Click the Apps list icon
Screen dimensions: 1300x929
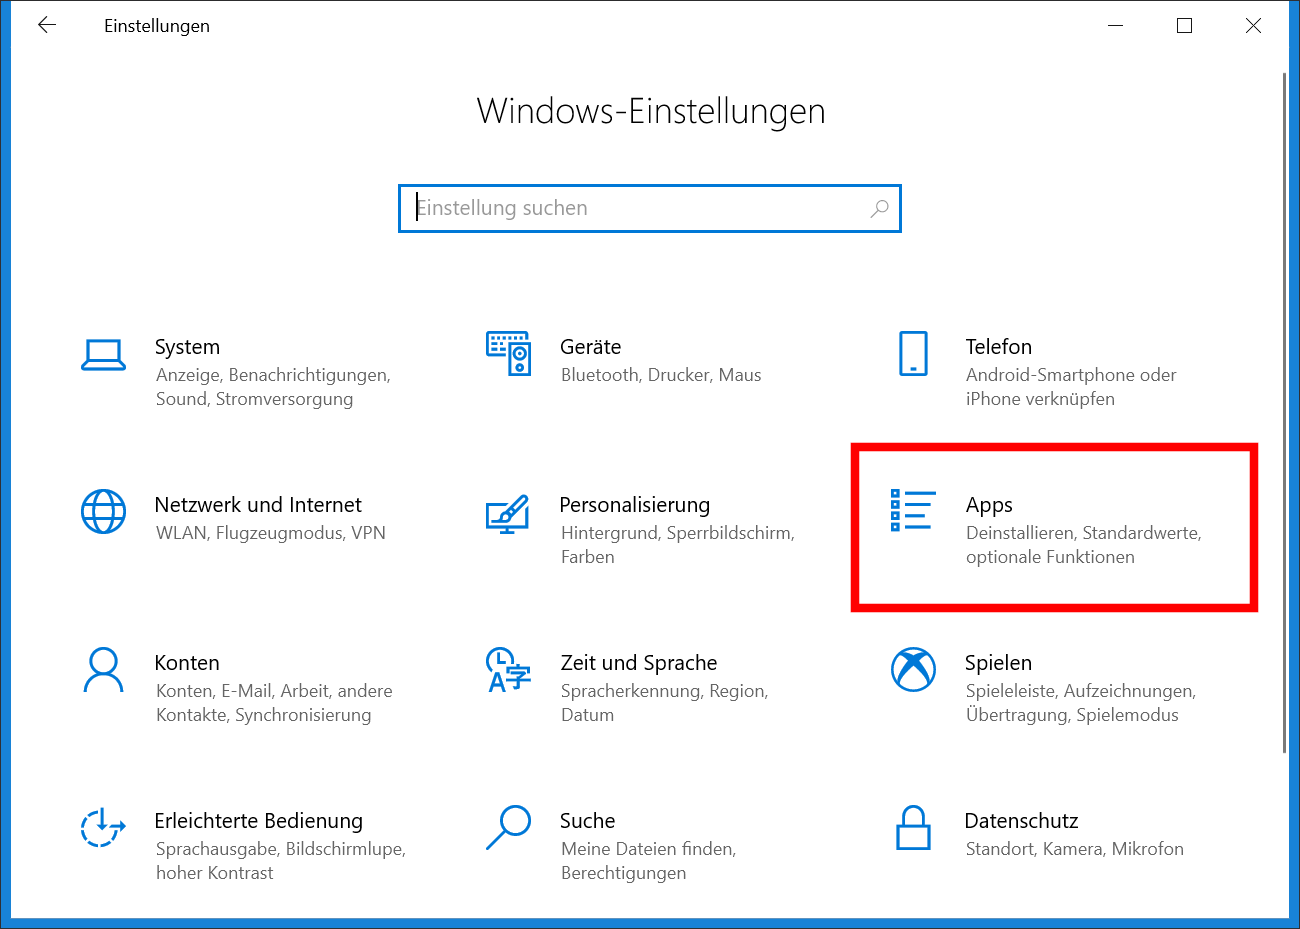912,510
